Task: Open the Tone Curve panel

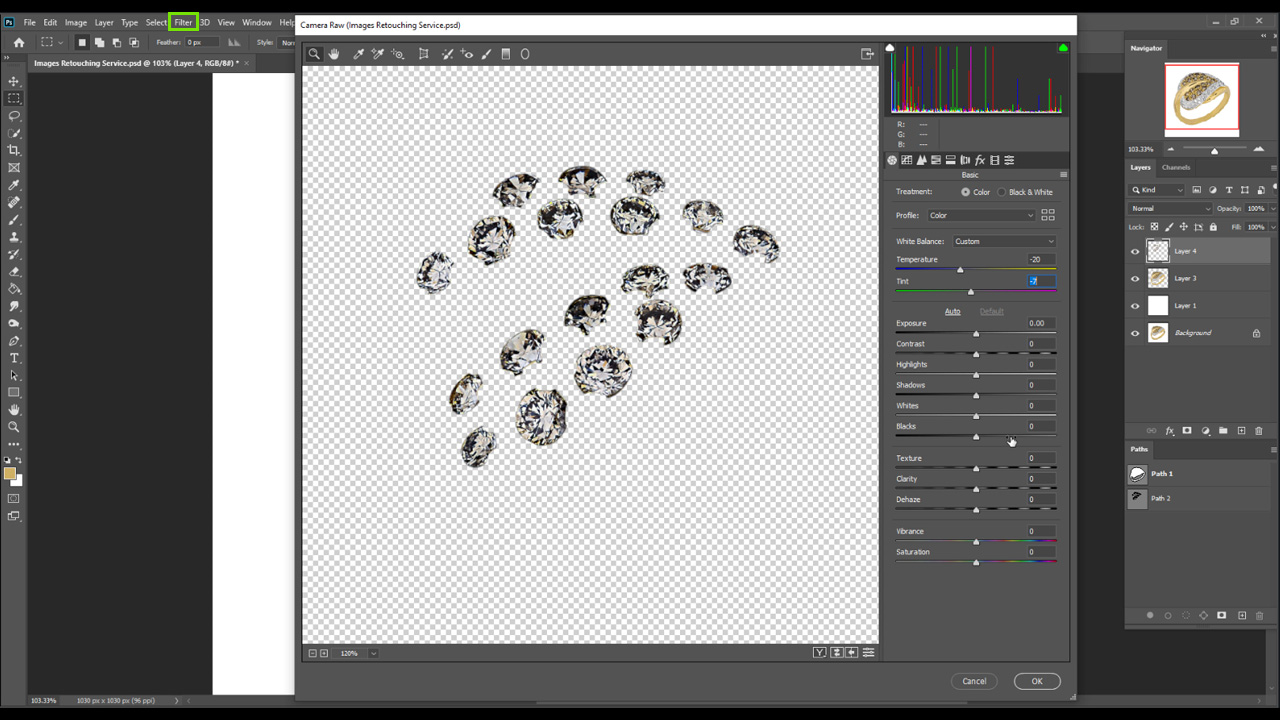Action: point(907,159)
